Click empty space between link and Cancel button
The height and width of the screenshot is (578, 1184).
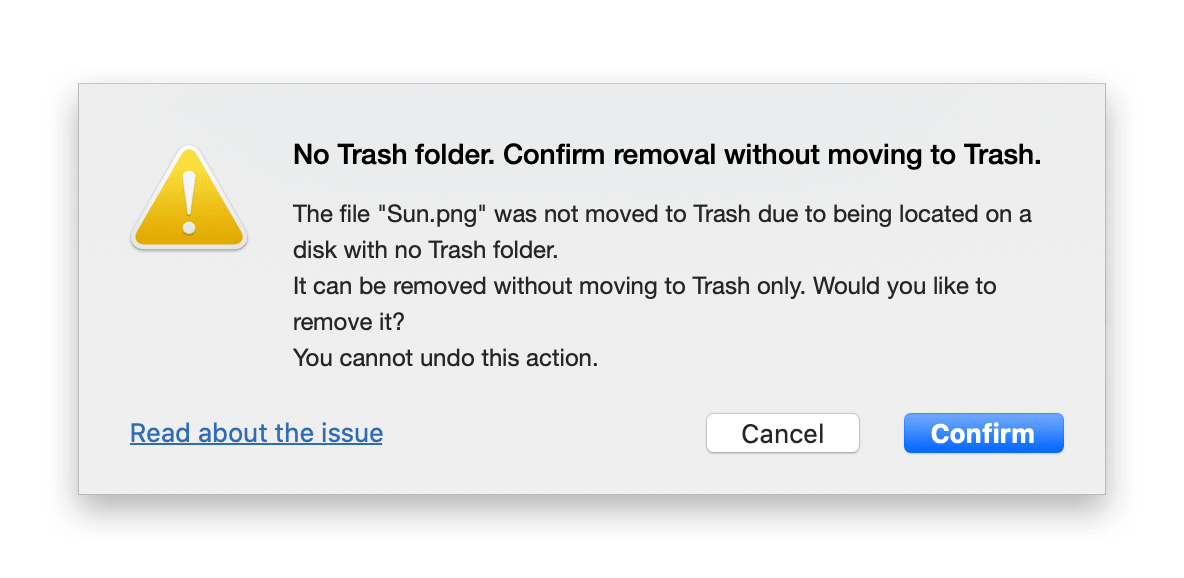click(x=544, y=433)
